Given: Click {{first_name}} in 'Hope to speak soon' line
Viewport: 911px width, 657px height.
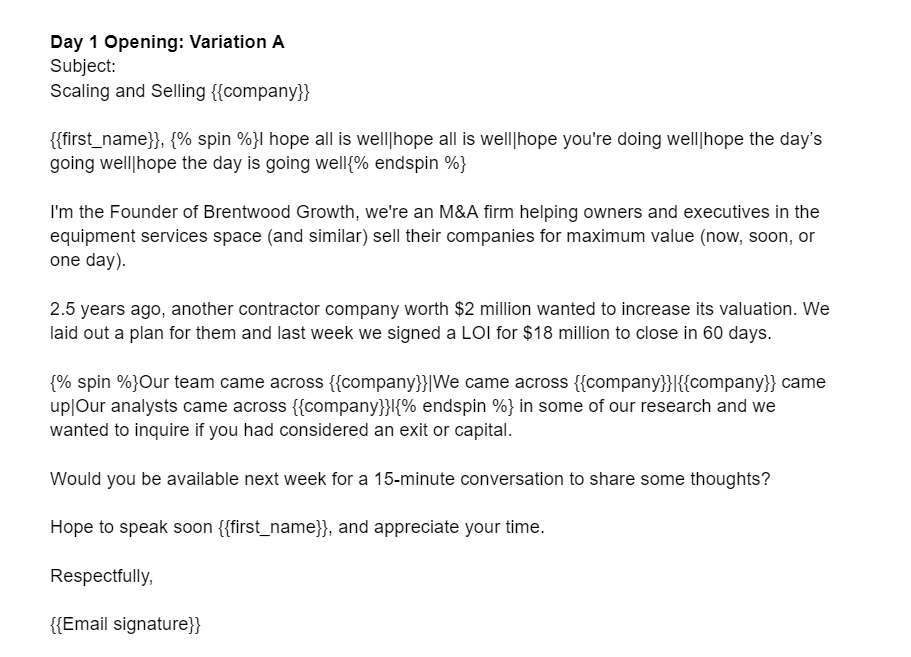Looking at the screenshot, I should click(273, 527).
